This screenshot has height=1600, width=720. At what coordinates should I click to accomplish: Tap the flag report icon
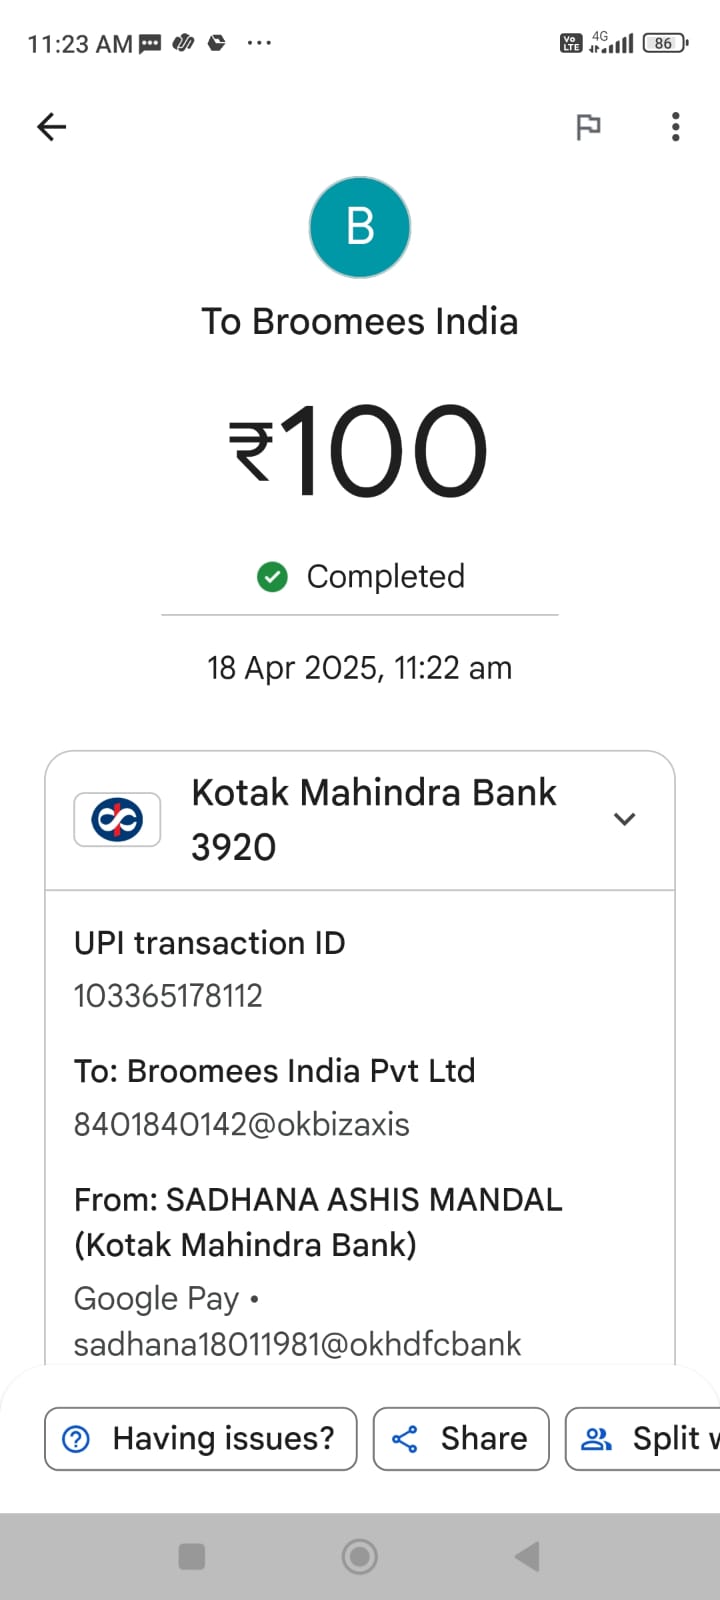click(588, 127)
